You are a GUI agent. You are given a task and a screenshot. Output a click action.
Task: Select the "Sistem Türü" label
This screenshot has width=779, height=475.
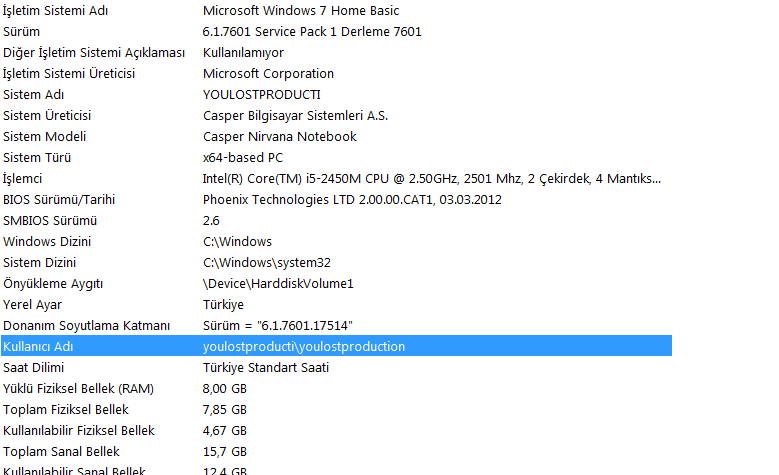coord(37,158)
